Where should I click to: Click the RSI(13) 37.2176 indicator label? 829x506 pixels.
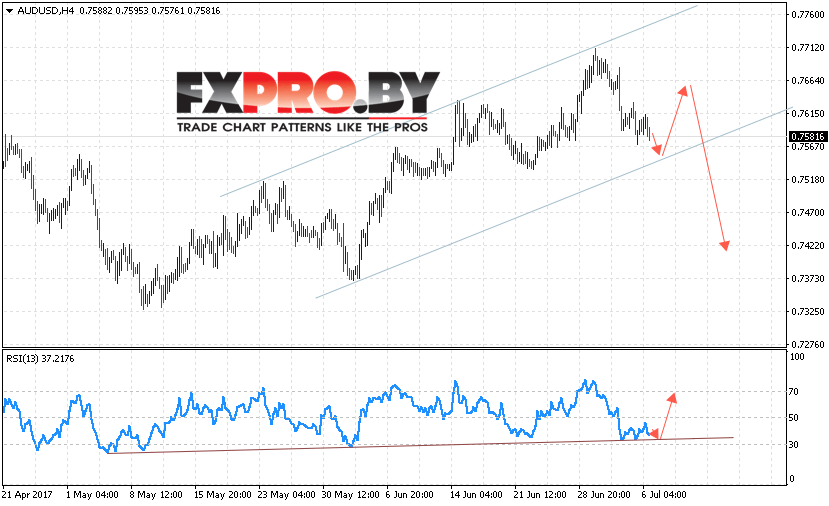click(x=40, y=359)
